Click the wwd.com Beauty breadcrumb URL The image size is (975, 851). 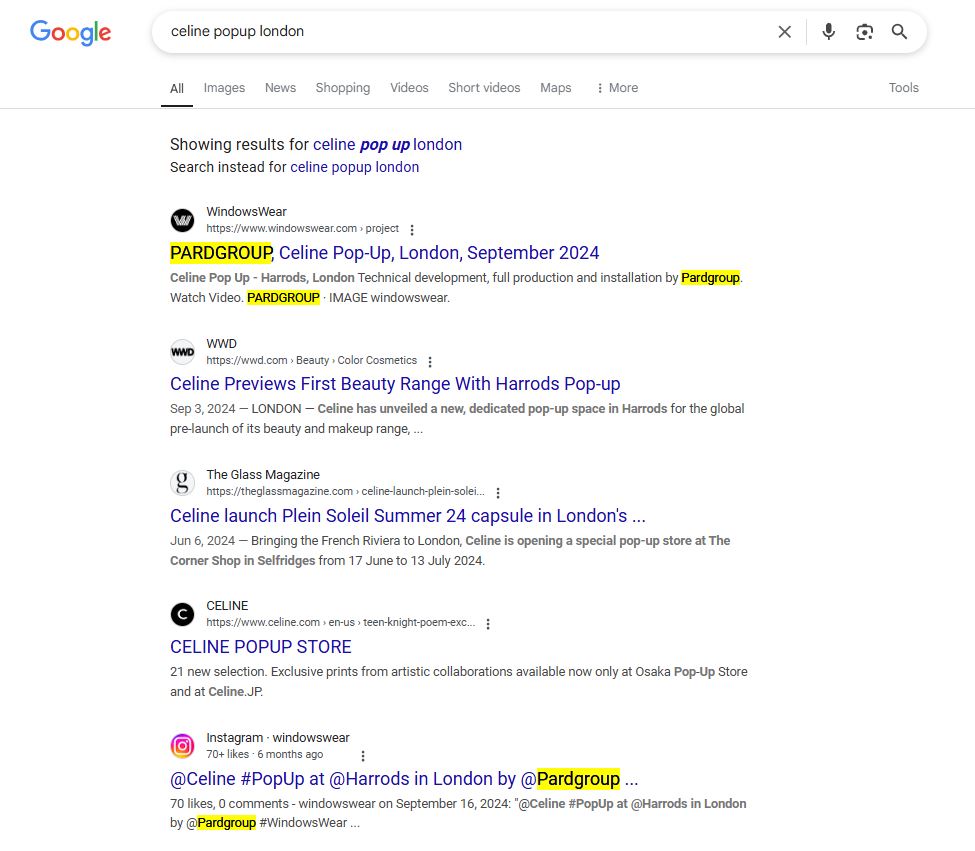tap(312, 361)
